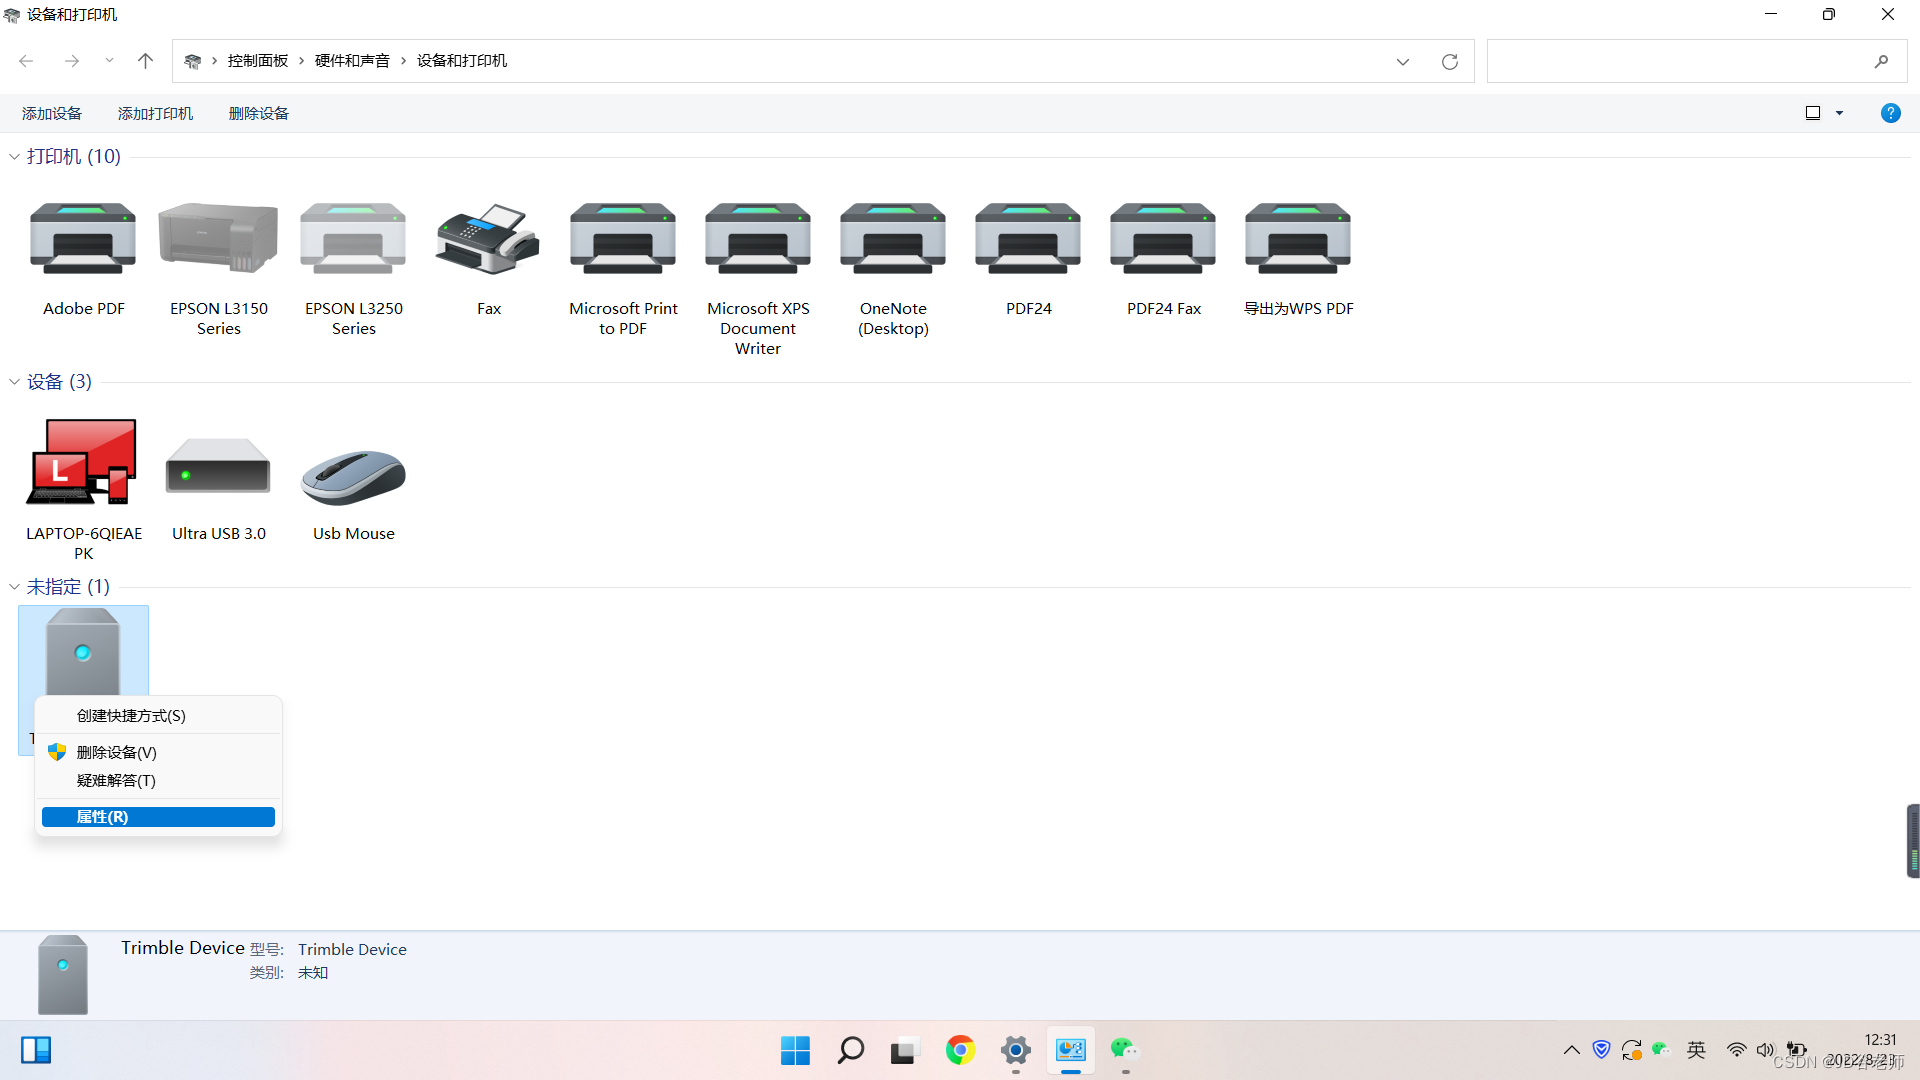
Task: Select the EPSON L3150 Series printer
Action: point(218,240)
